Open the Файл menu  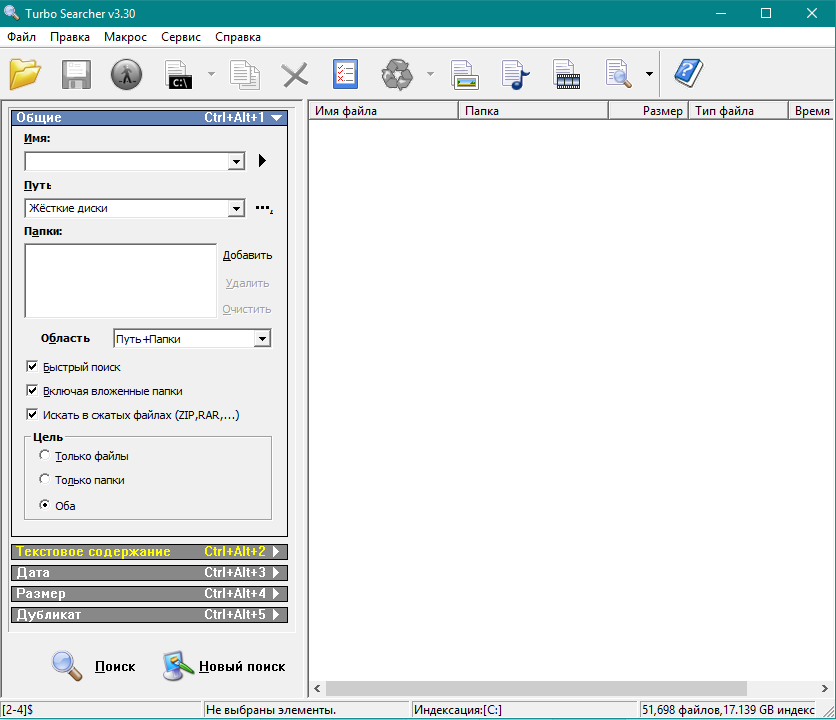[x=21, y=37]
